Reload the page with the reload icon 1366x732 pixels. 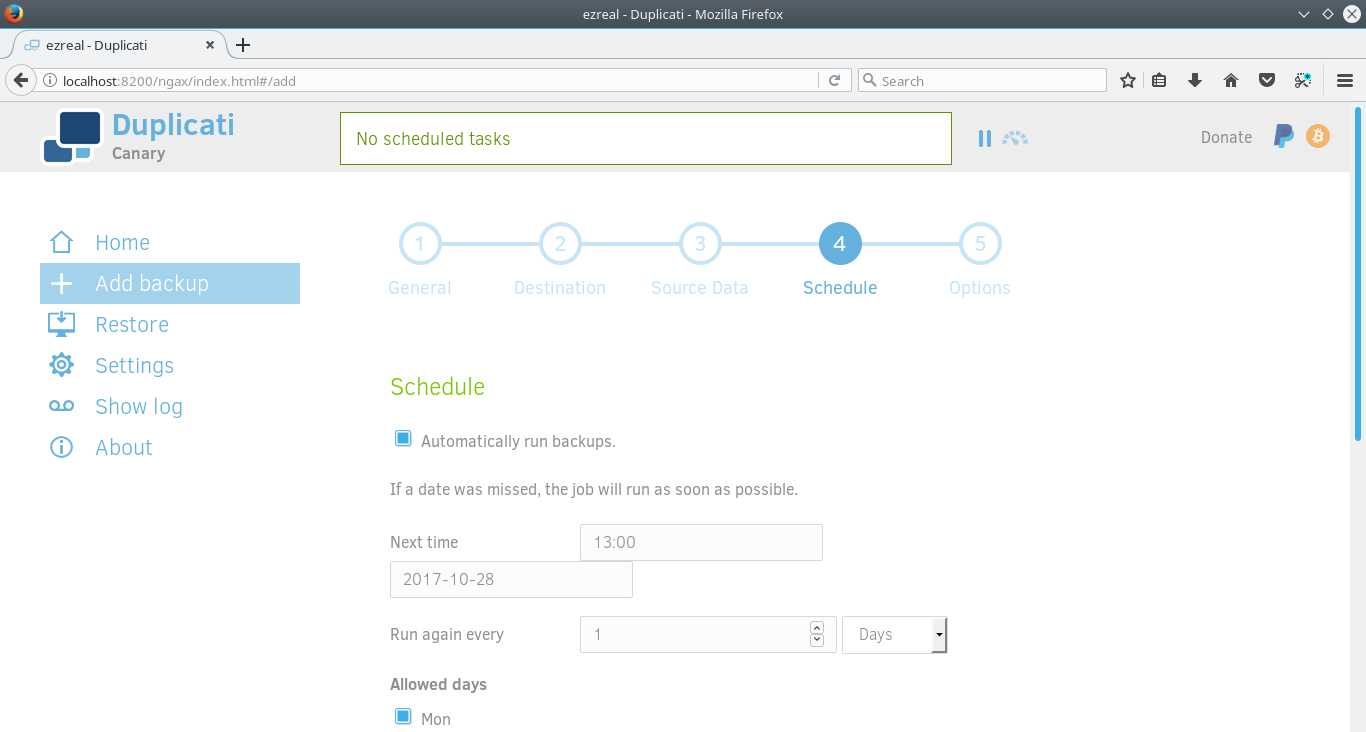(x=835, y=80)
